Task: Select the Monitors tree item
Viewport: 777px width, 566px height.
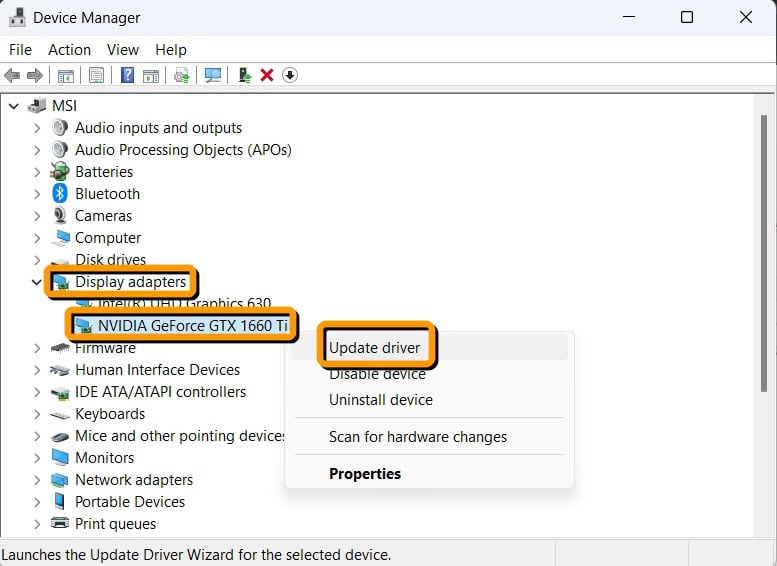Action: [x=104, y=458]
